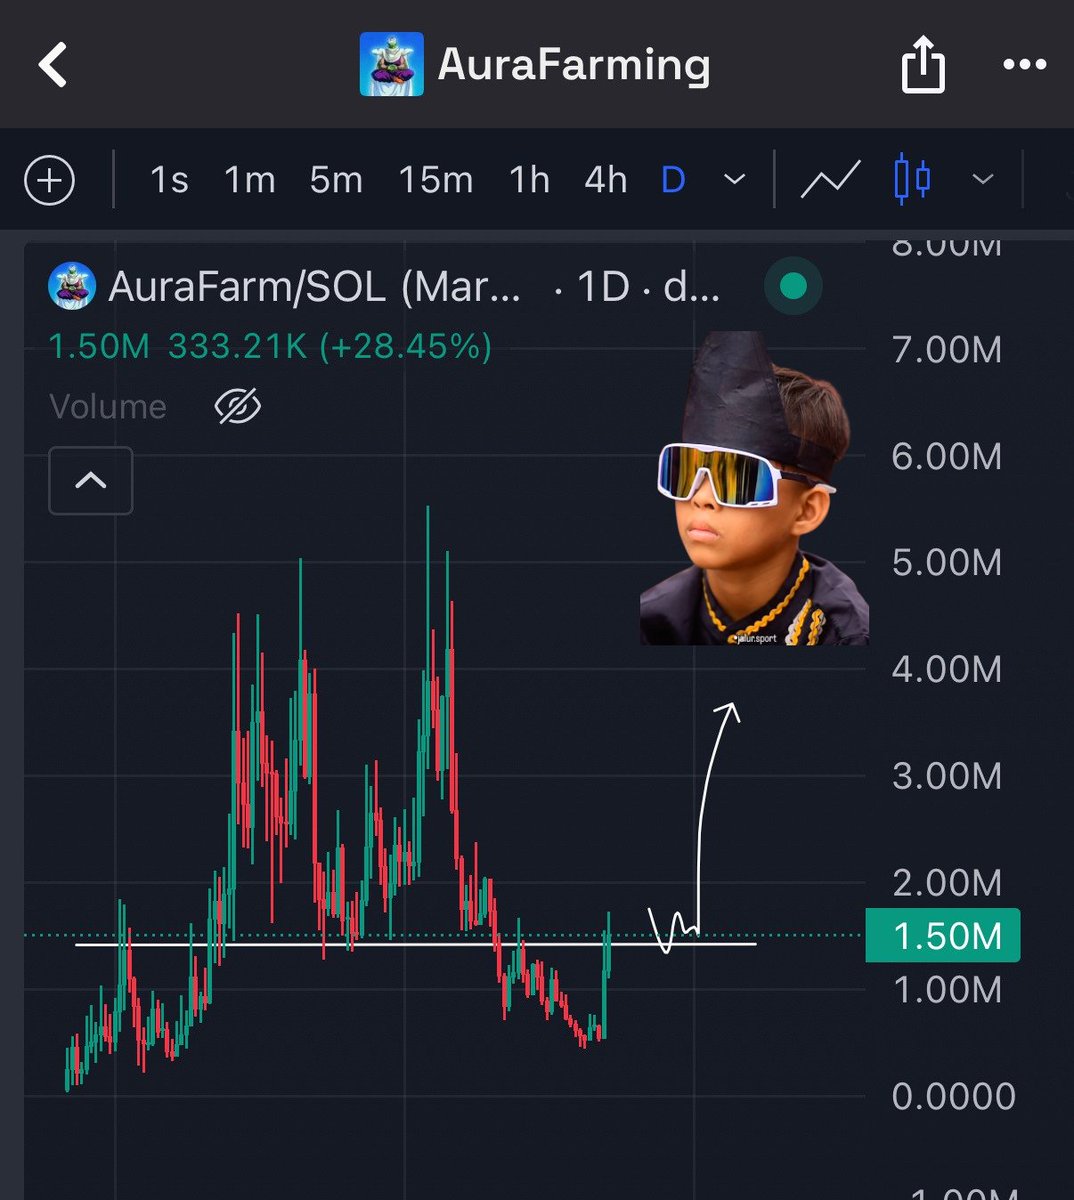
Task: Switch to the 15m timeframe
Action: [x=435, y=180]
